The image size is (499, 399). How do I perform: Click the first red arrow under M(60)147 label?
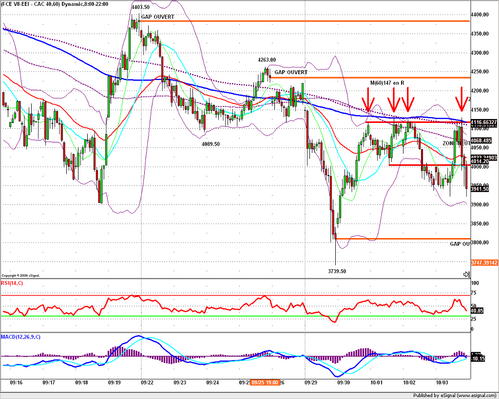point(368,99)
